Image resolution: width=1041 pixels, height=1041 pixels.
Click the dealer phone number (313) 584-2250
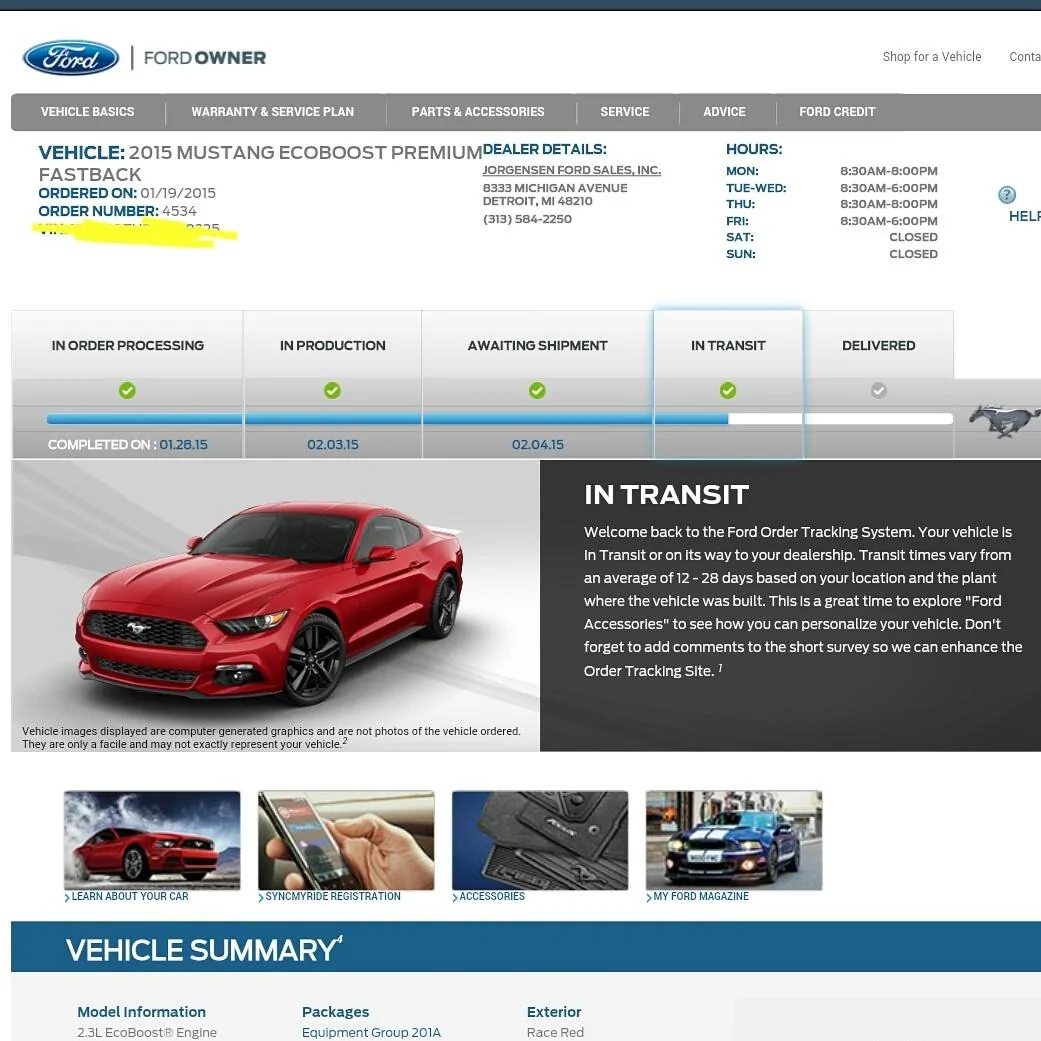pos(527,218)
